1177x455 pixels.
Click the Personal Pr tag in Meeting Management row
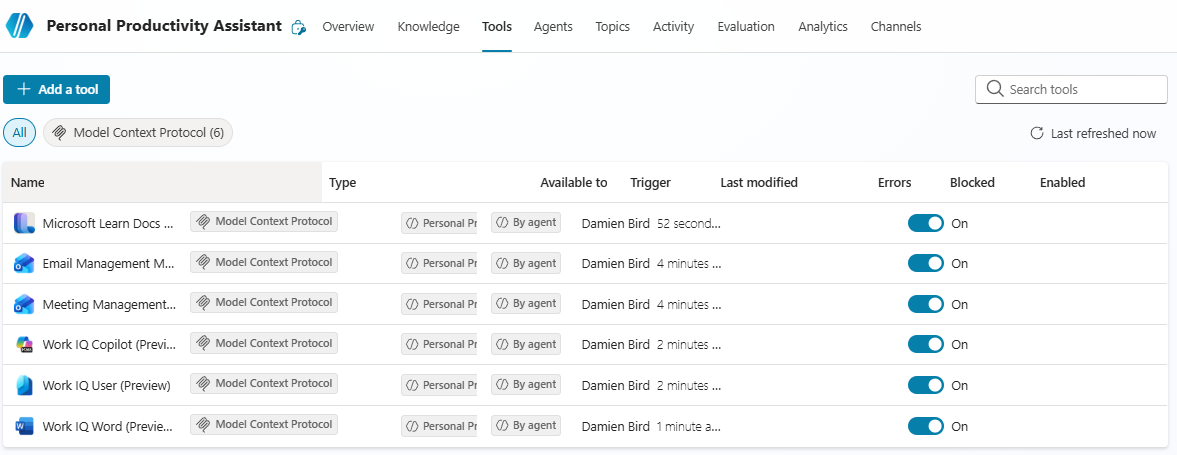coord(439,304)
